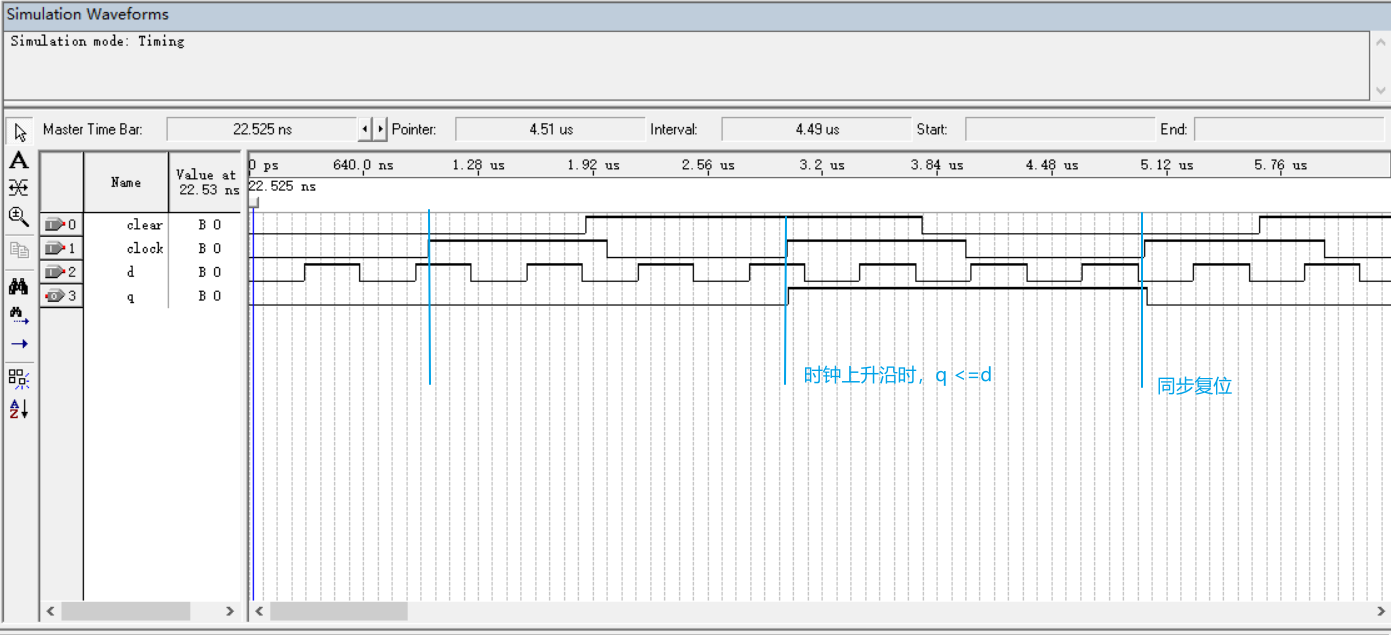
Task: Click Find Next binoculars-with-arrow icon
Action: [x=19, y=315]
